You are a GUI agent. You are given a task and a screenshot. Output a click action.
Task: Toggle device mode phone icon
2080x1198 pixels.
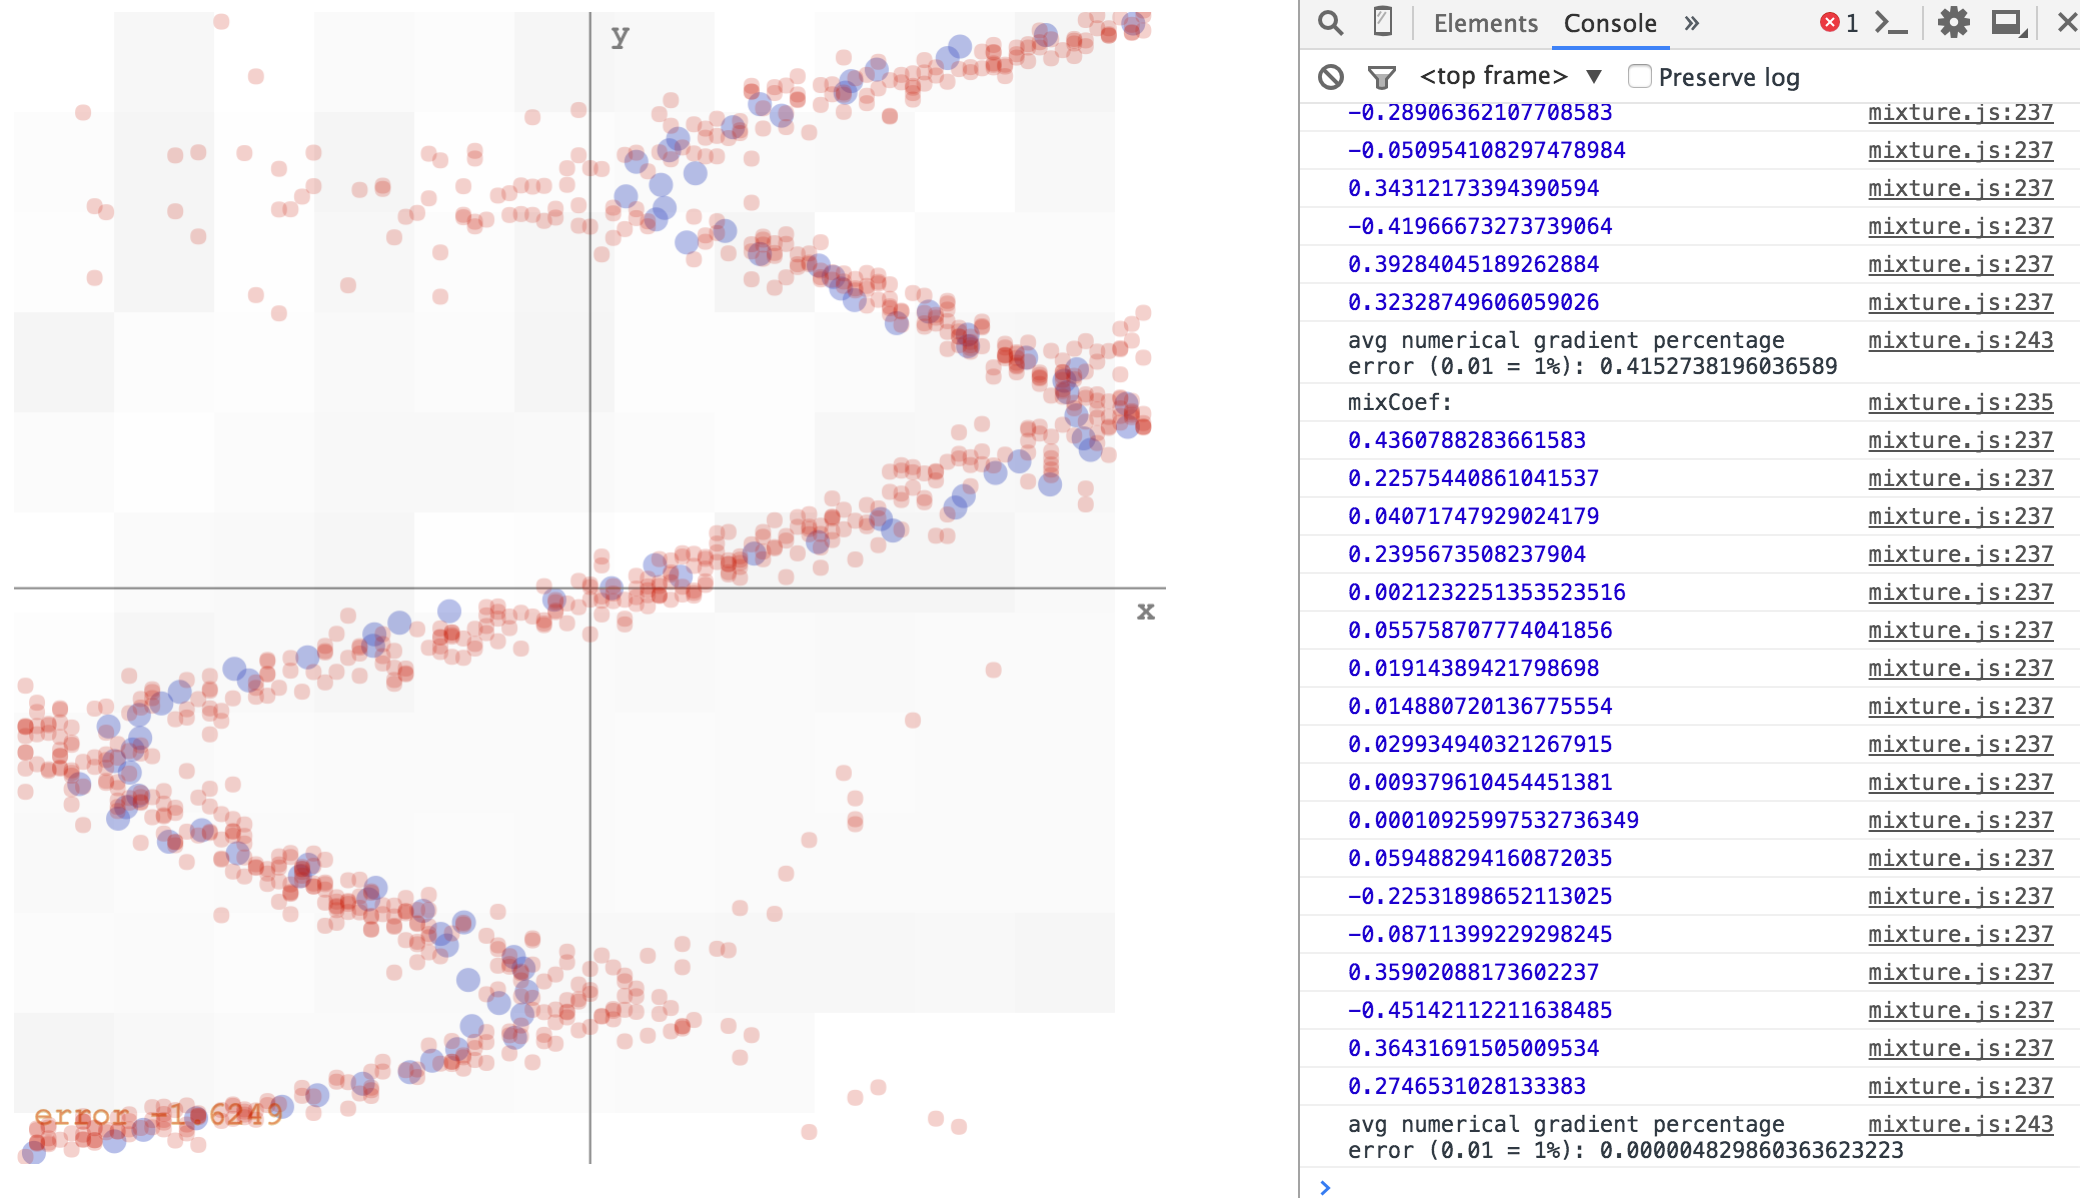pos(1383,22)
